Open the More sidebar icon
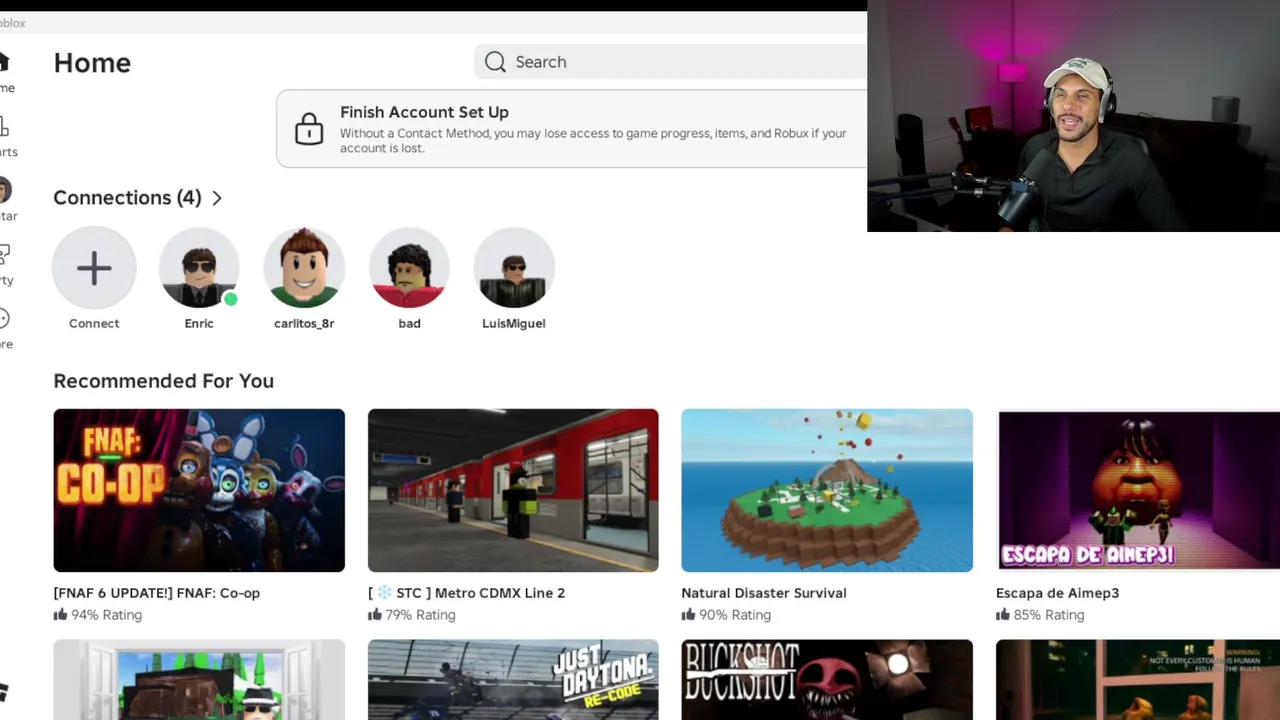The height and width of the screenshot is (720, 1280). tap(4, 318)
